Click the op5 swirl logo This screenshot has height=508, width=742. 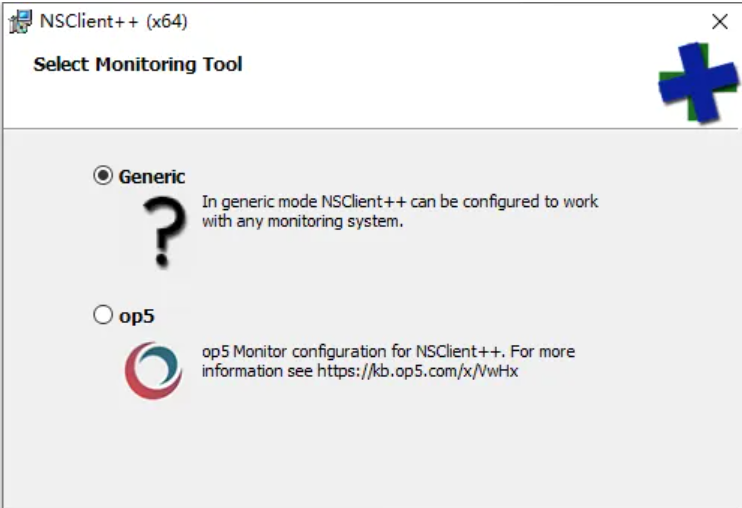(x=153, y=370)
